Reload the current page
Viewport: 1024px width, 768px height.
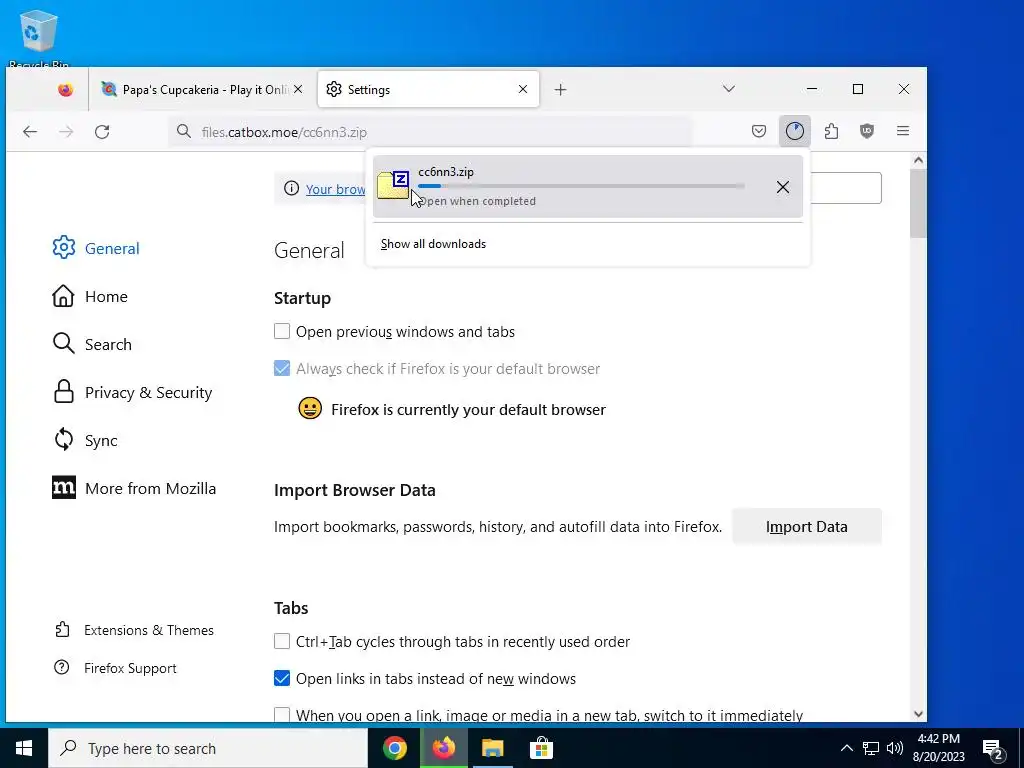coord(102,132)
